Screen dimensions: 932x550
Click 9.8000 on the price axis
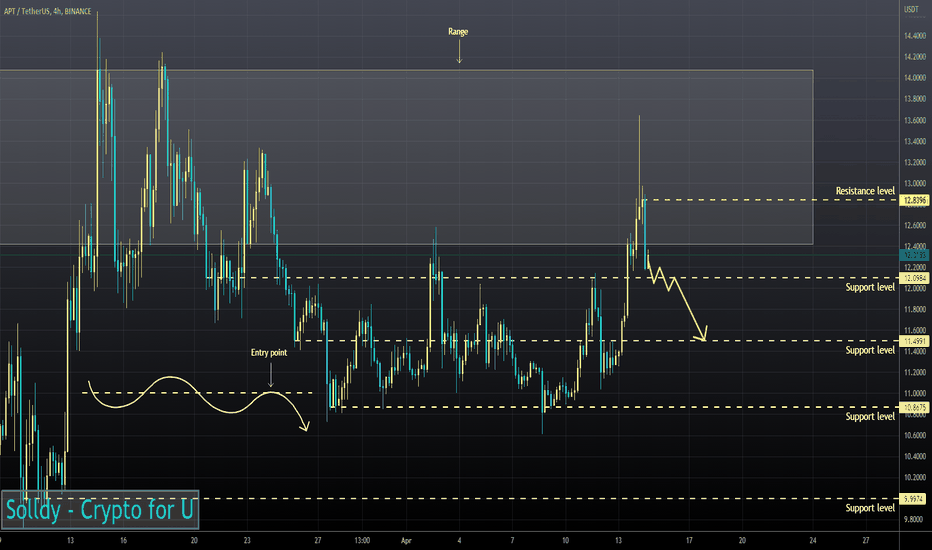(x=915, y=519)
